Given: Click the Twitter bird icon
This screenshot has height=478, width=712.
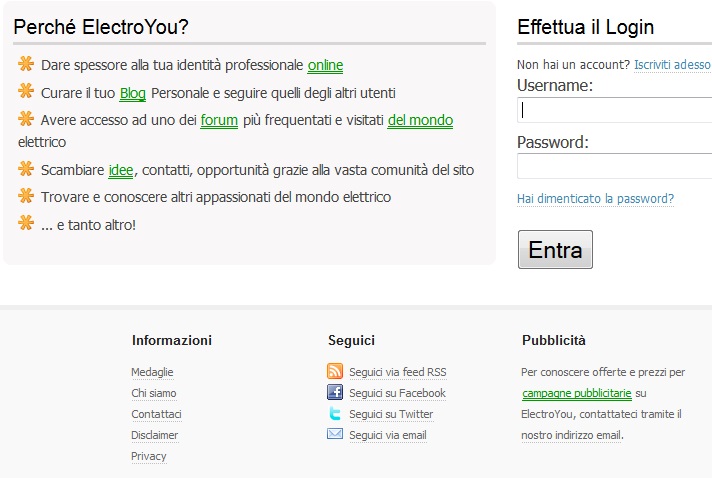Looking at the screenshot, I should tap(335, 414).
